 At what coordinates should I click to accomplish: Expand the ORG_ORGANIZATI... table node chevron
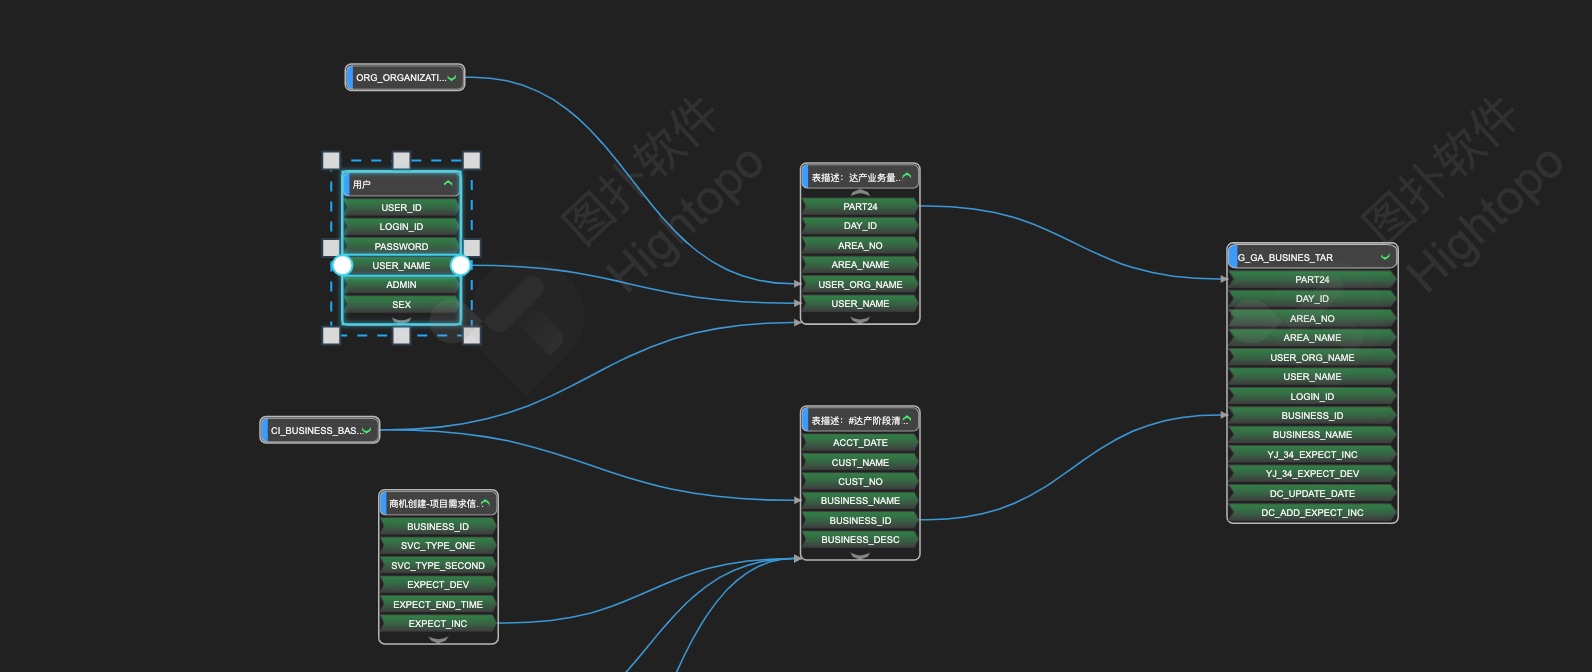452,78
